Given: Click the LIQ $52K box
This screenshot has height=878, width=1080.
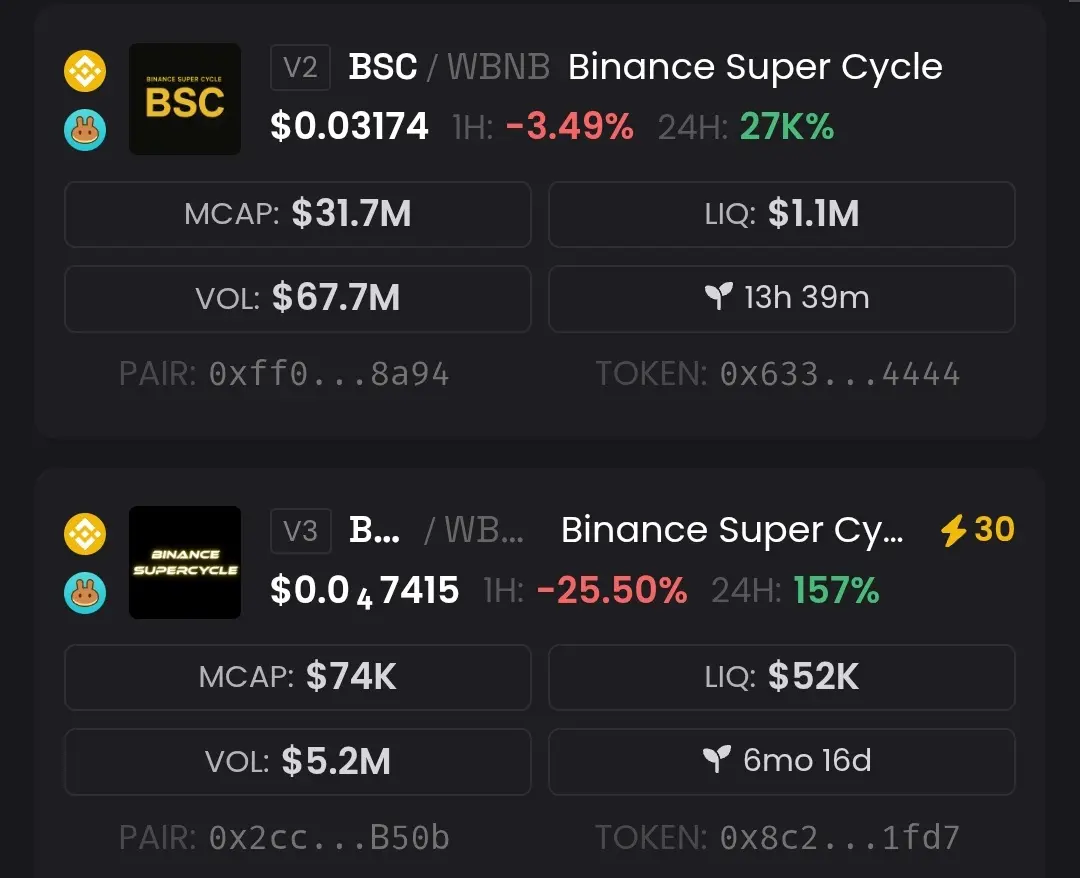Looking at the screenshot, I should pyautogui.click(x=782, y=677).
